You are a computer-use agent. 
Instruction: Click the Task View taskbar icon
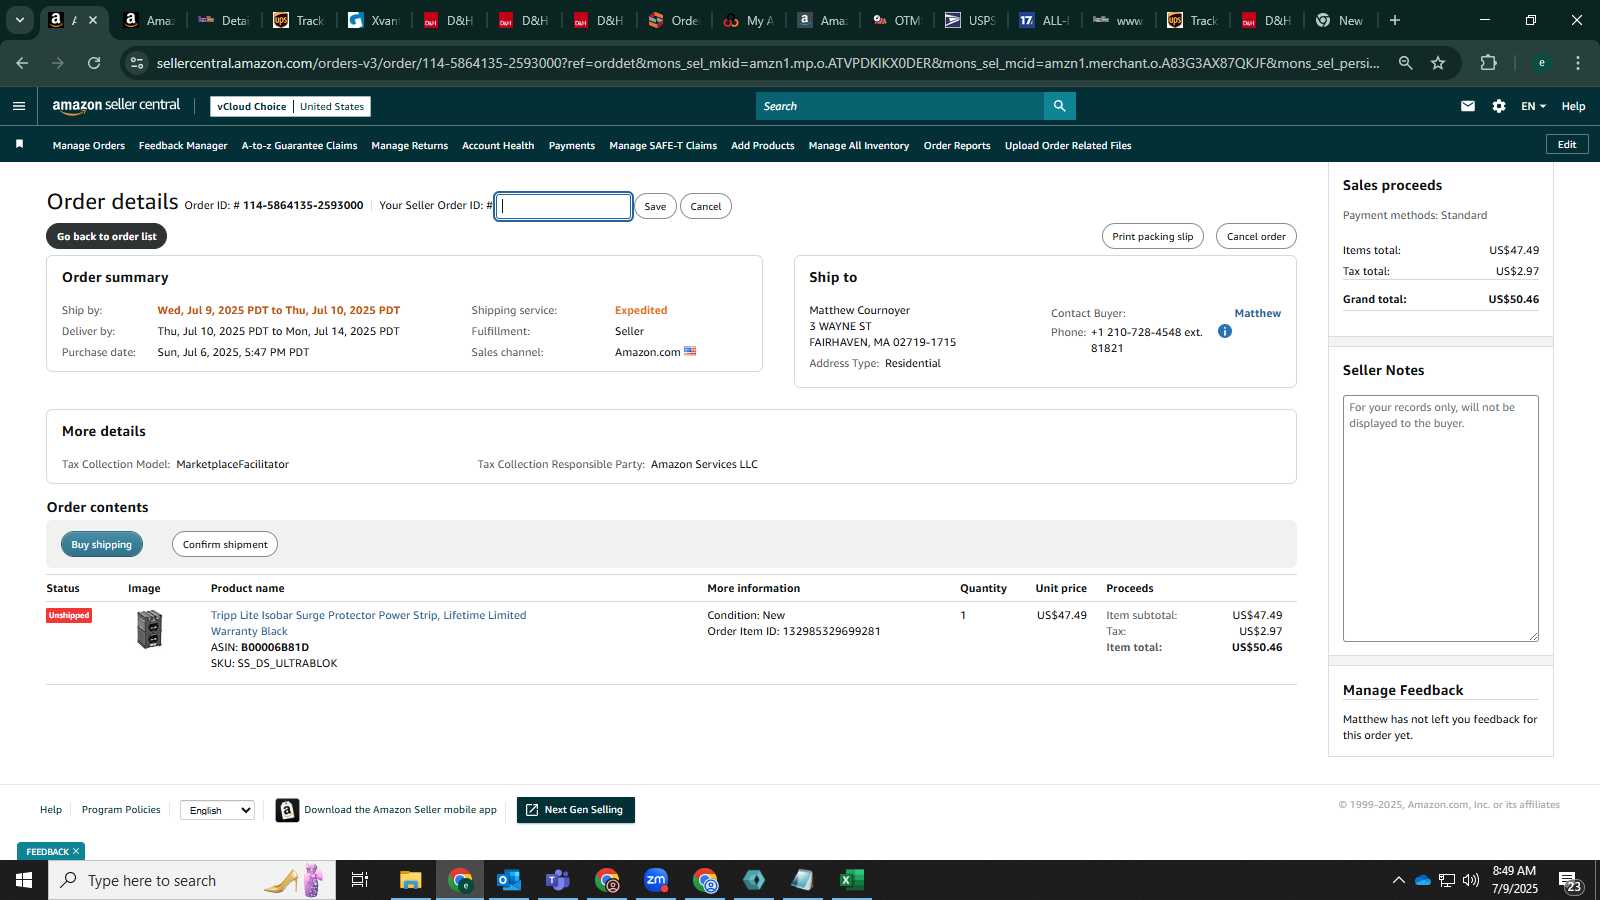pyautogui.click(x=360, y=880)
